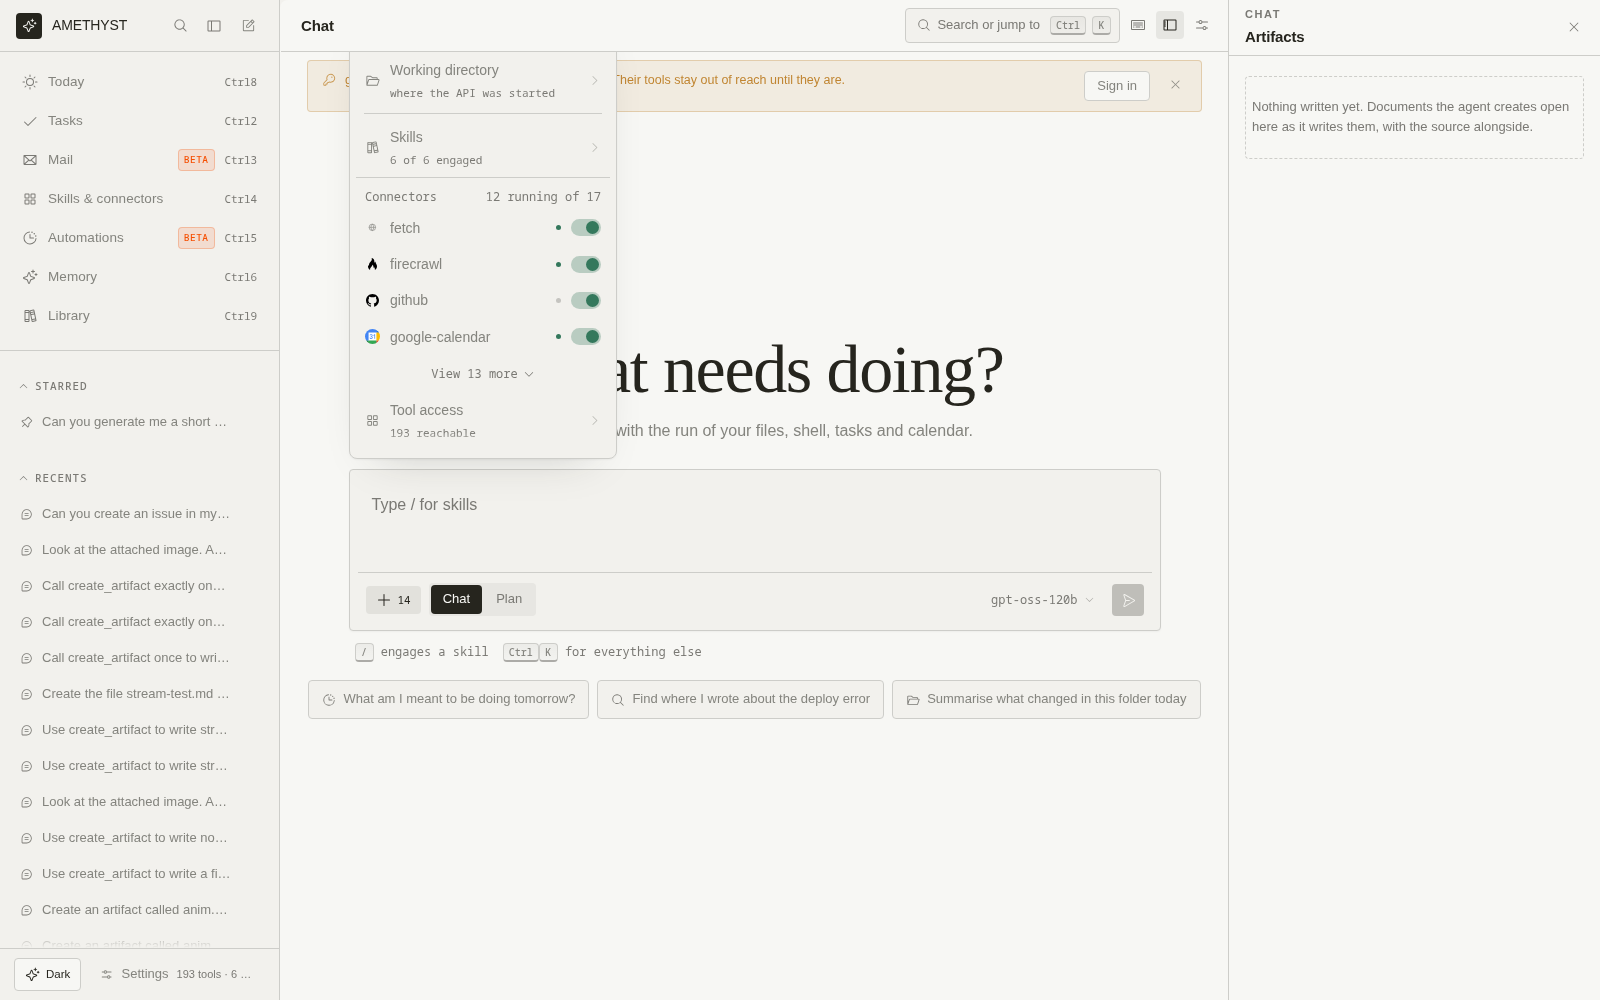Click the key icon in the banner
This screenshot has width=1600, height=1000.
[329, 80]
